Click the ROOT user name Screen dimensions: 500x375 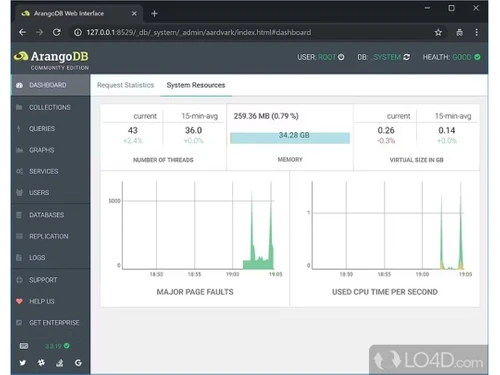327,57
